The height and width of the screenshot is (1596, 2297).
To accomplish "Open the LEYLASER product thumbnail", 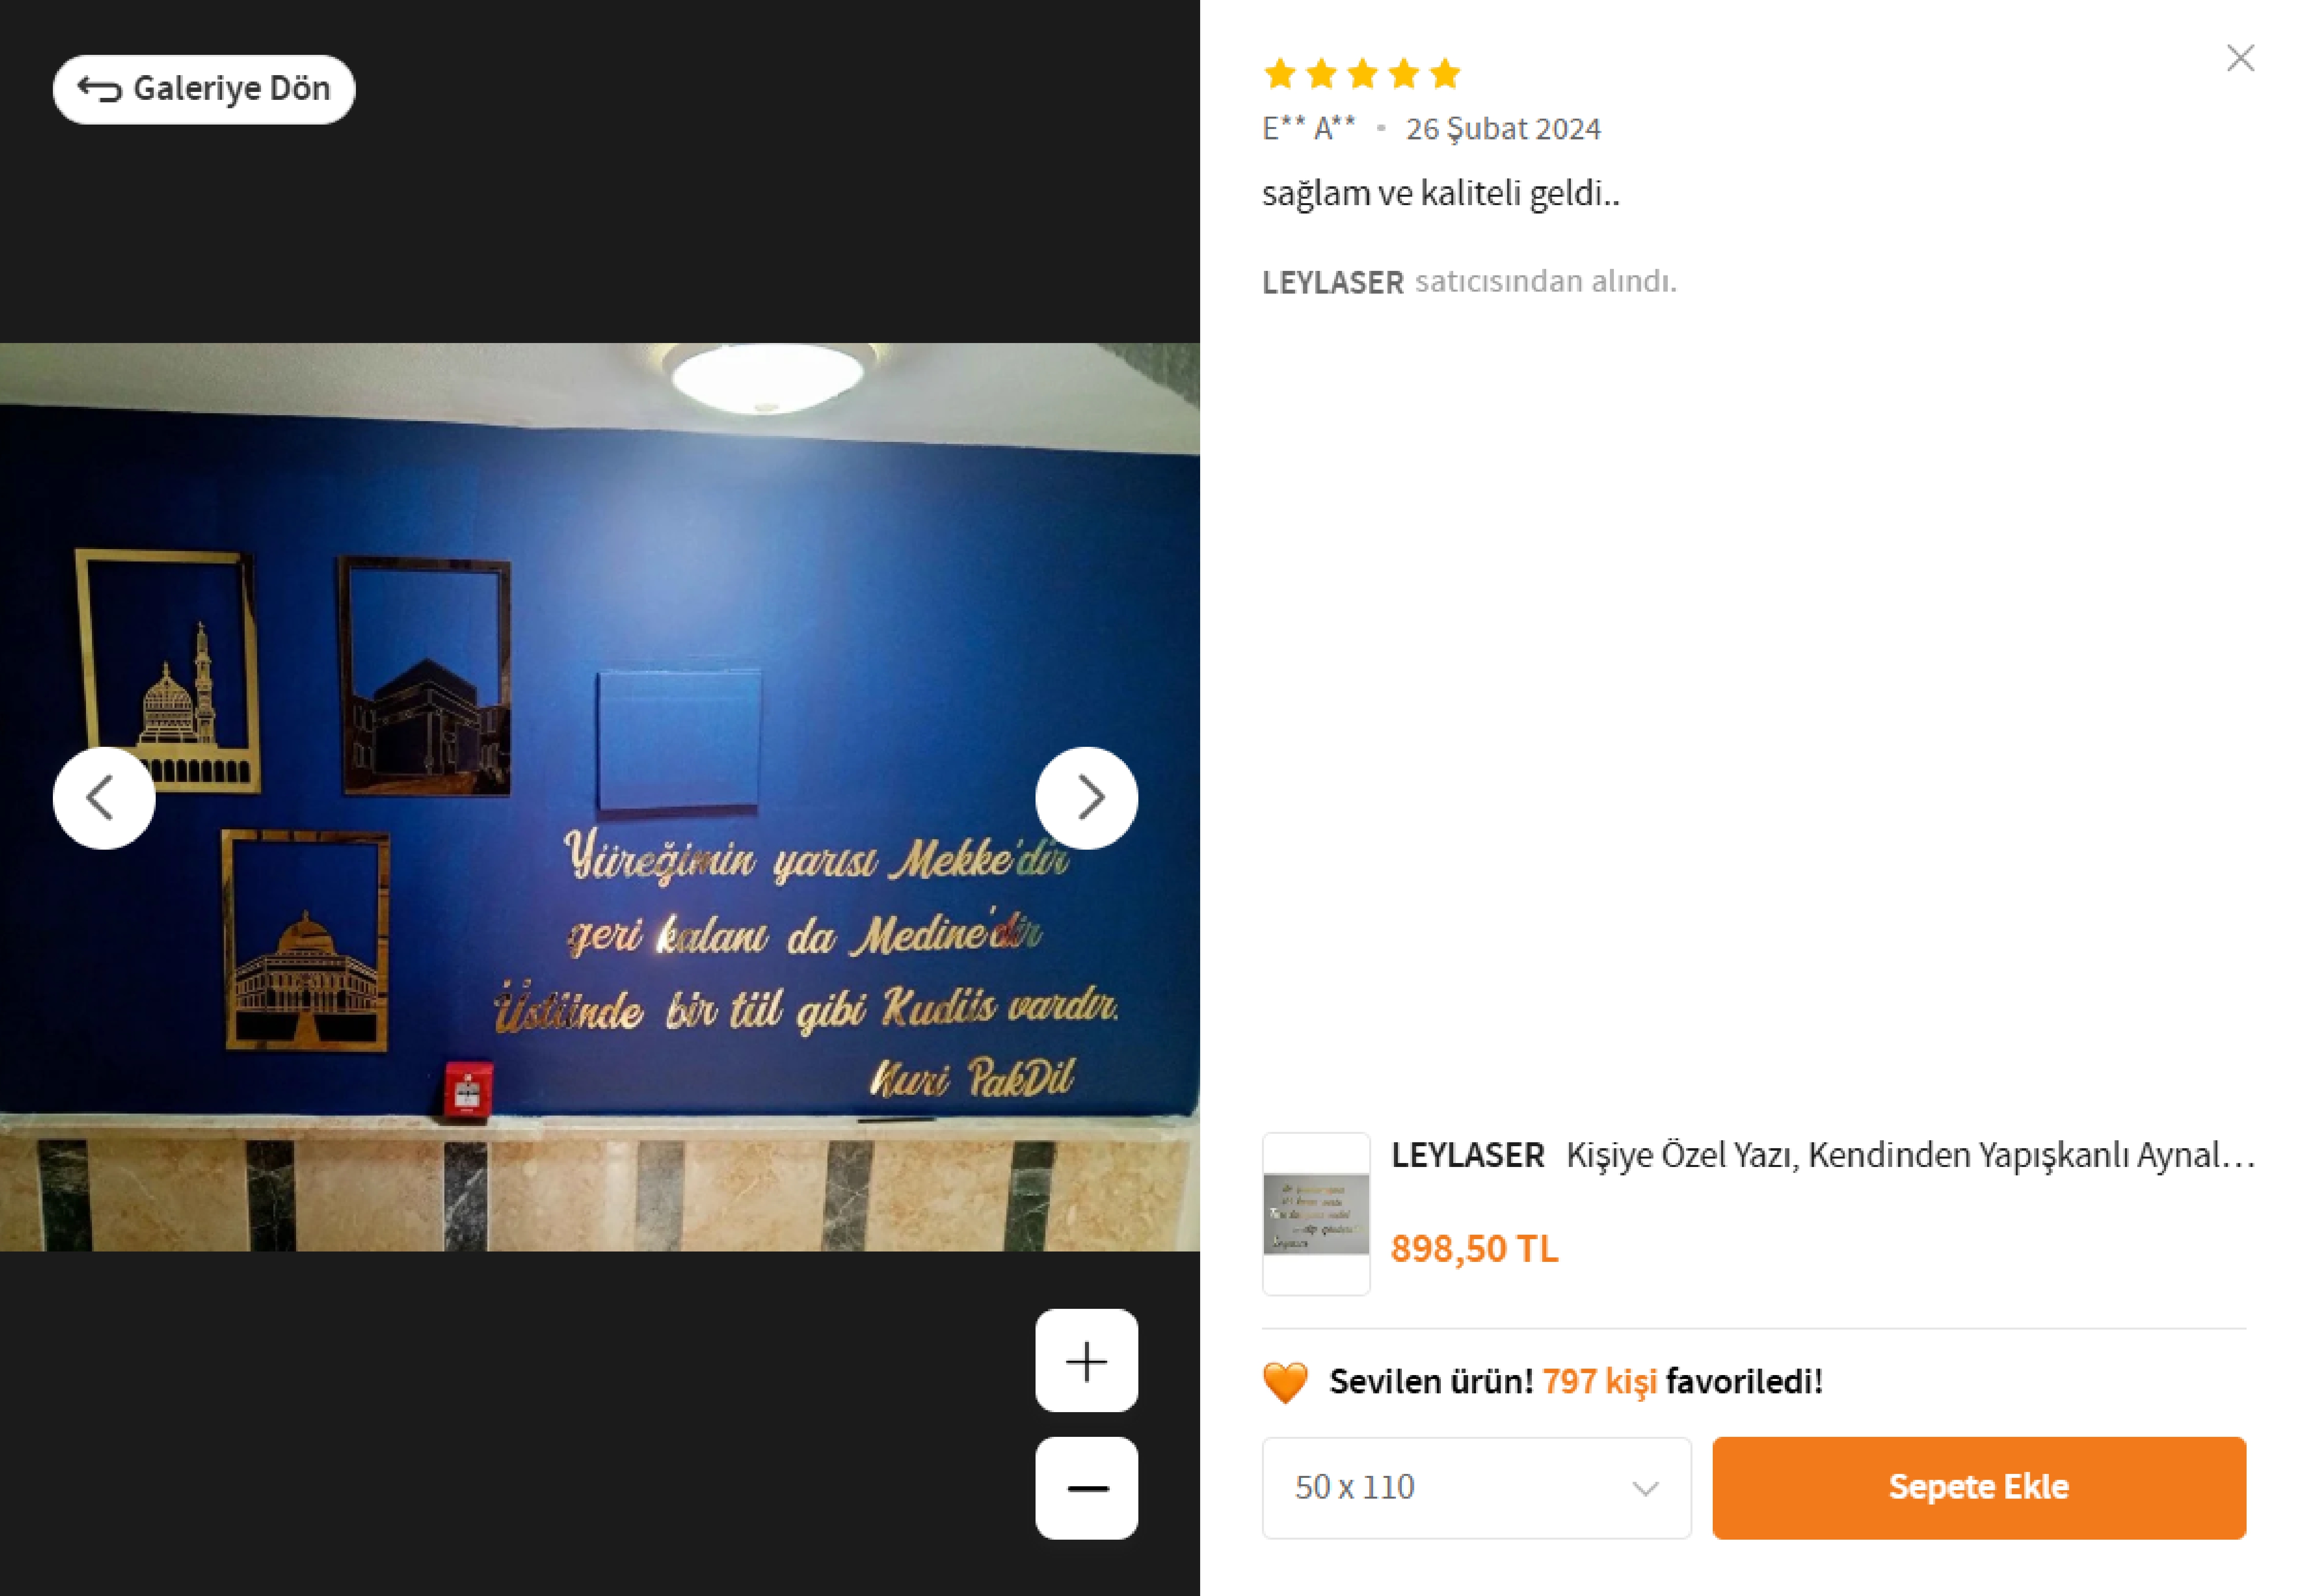I will (x=1316, y=1213).
